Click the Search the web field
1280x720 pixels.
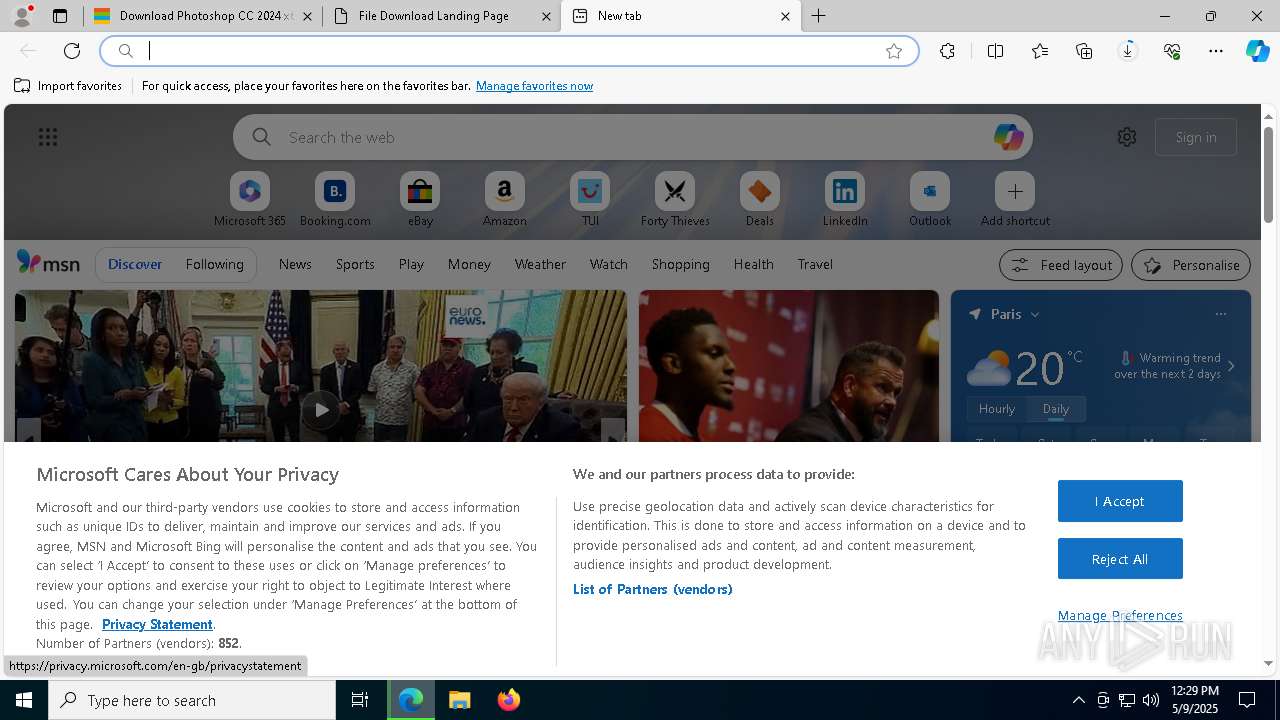633,137
